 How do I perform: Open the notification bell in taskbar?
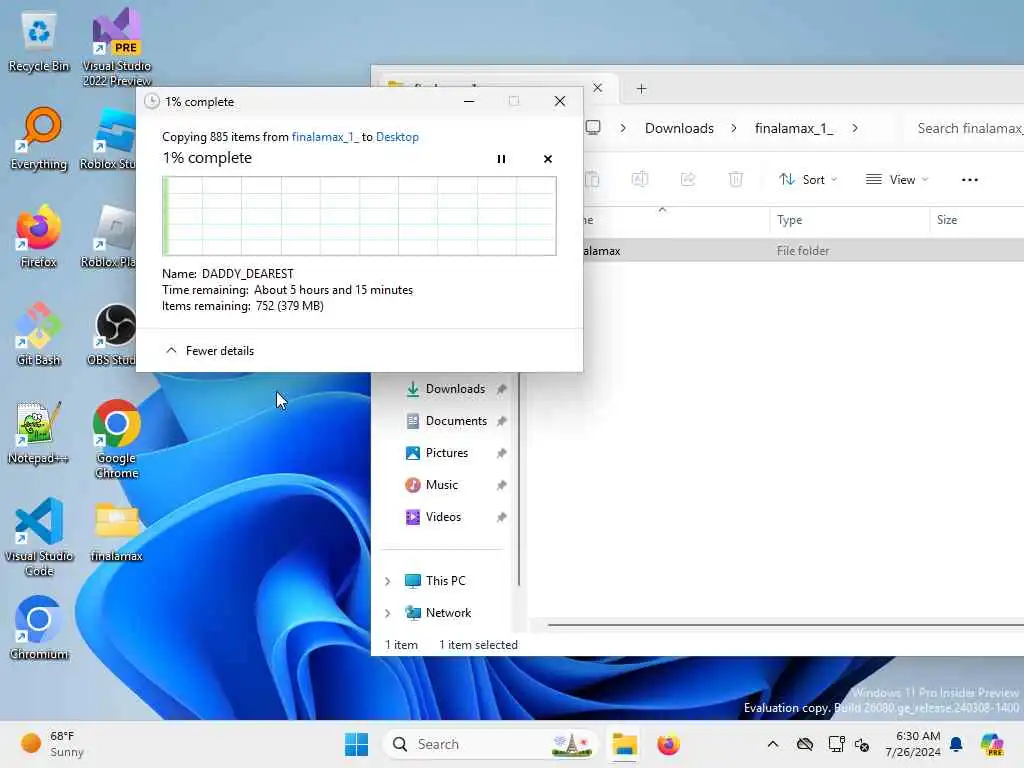[956, 744]
